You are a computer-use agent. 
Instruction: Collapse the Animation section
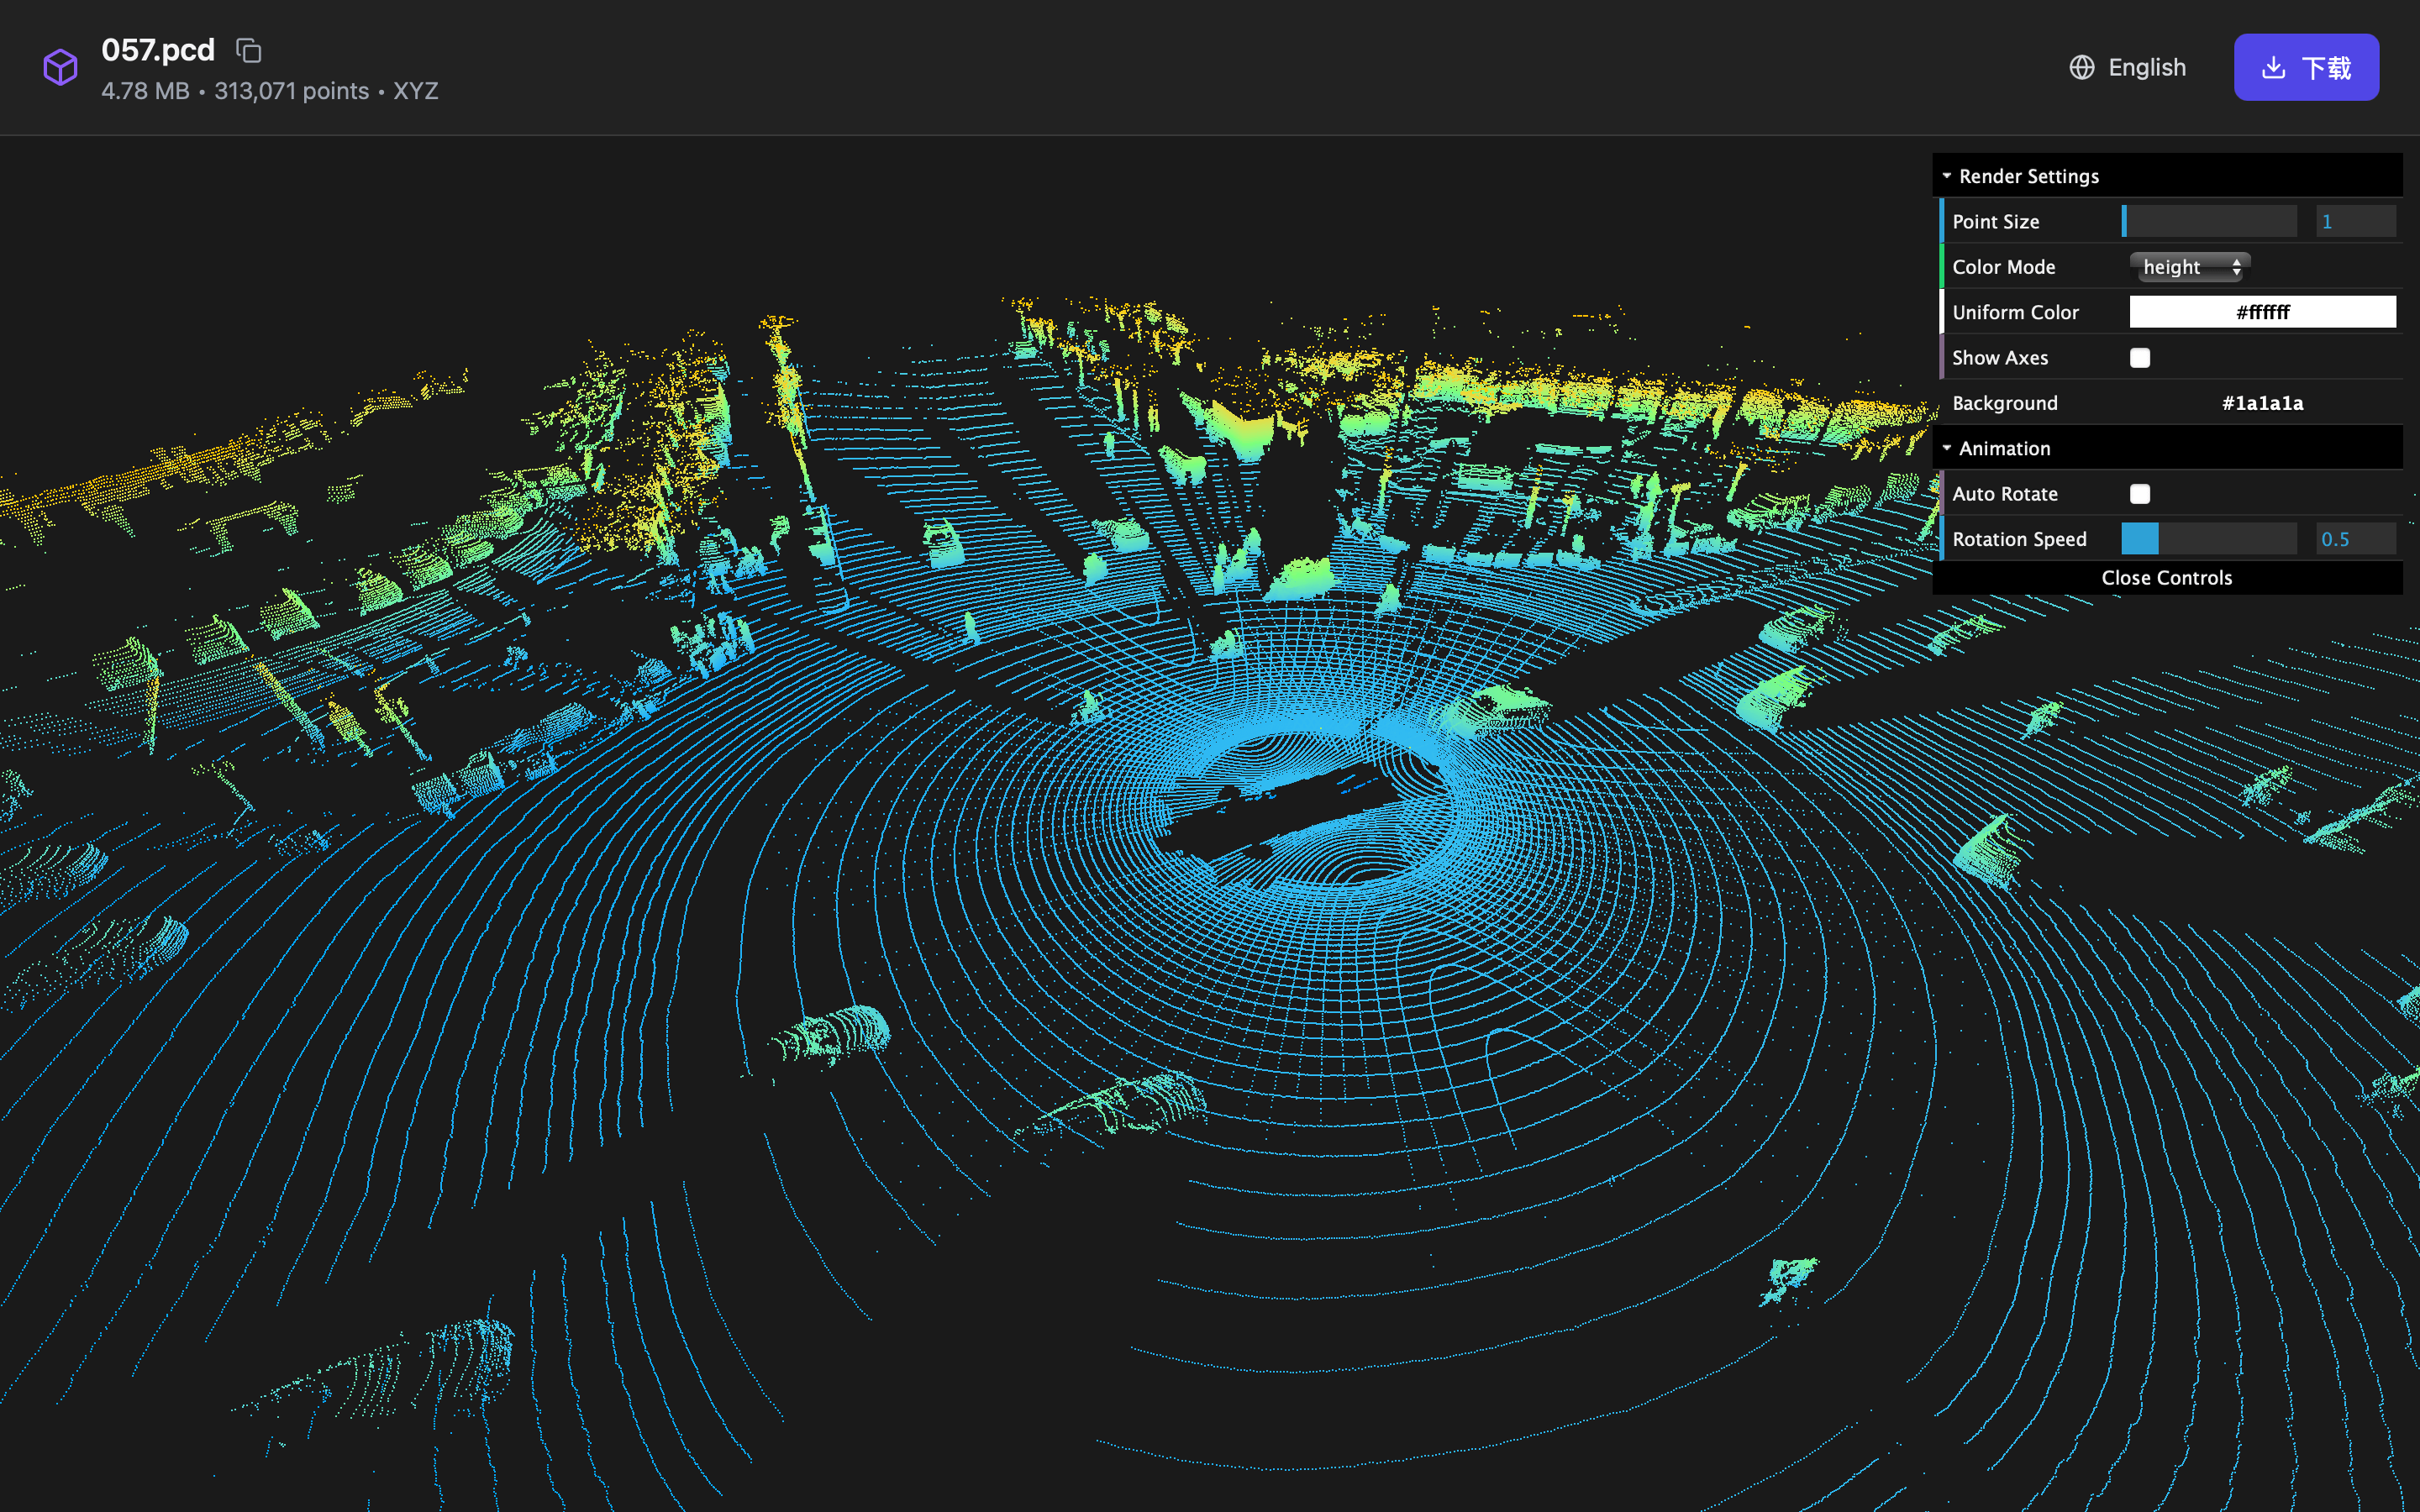(1947, 447)
